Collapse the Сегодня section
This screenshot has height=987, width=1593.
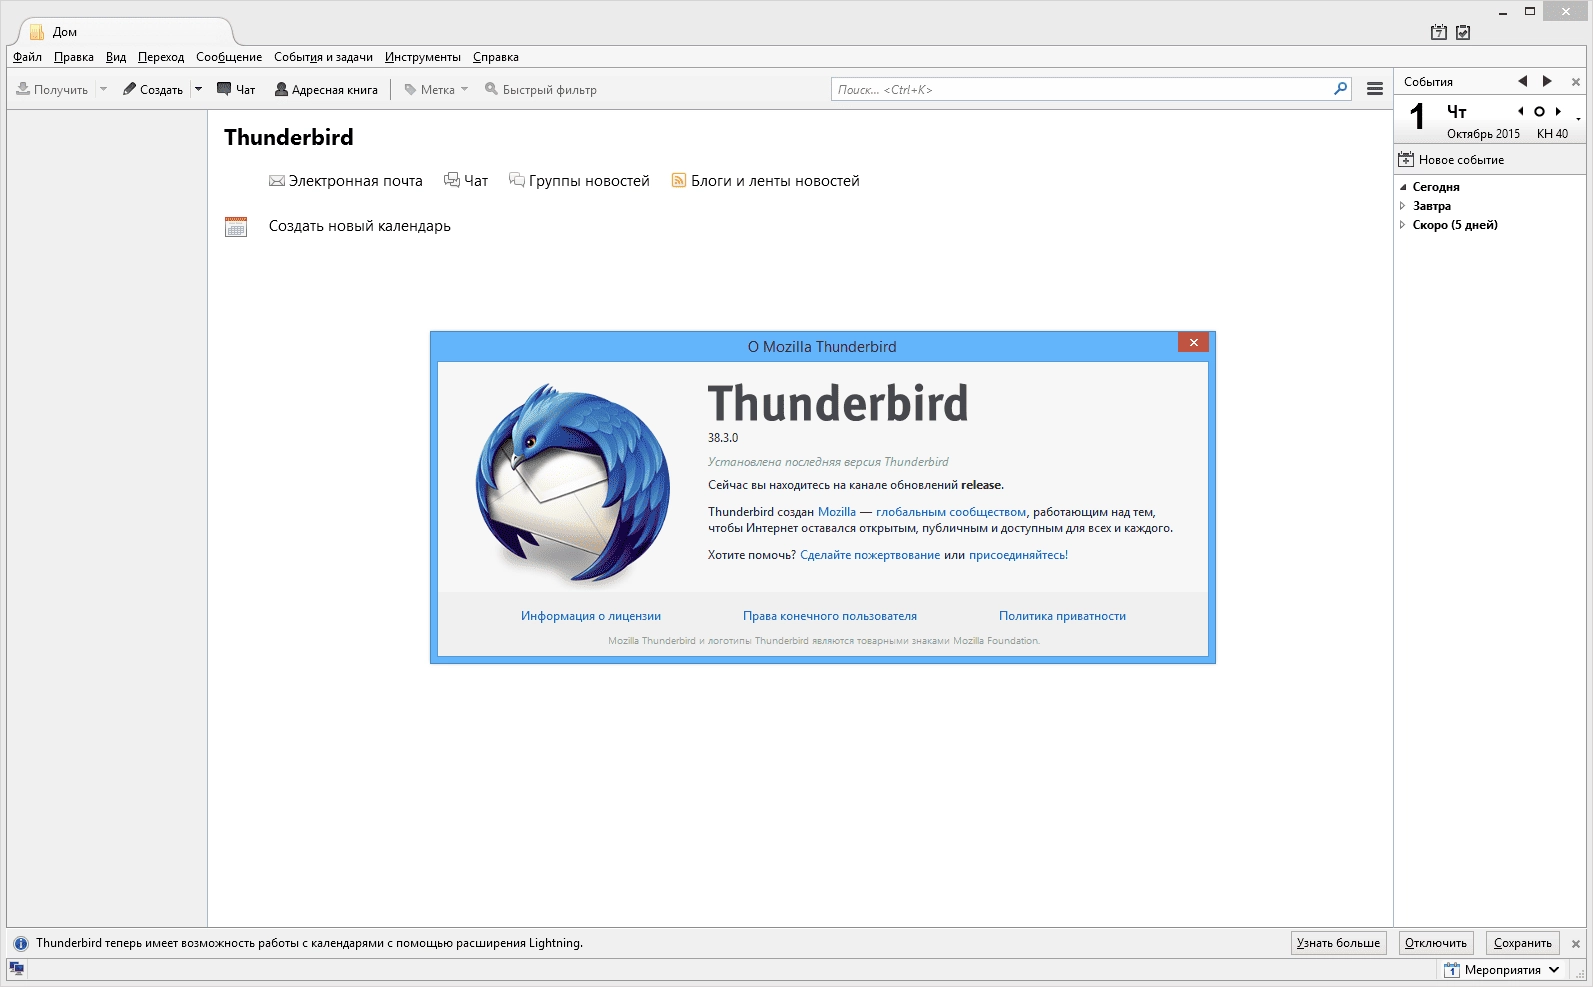coord(1403,187)
